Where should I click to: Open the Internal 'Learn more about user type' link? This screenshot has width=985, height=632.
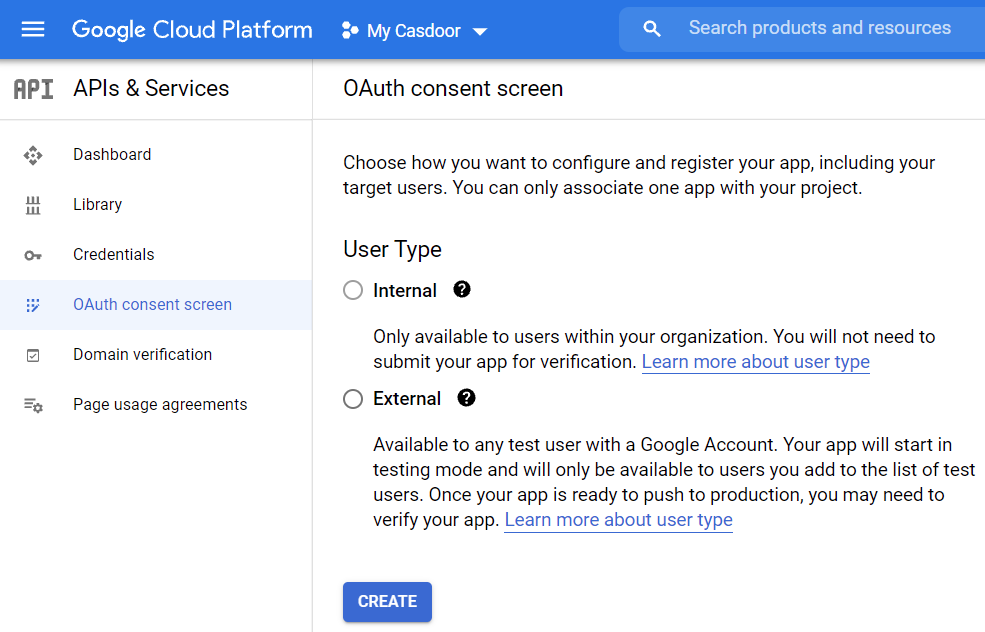755,362
